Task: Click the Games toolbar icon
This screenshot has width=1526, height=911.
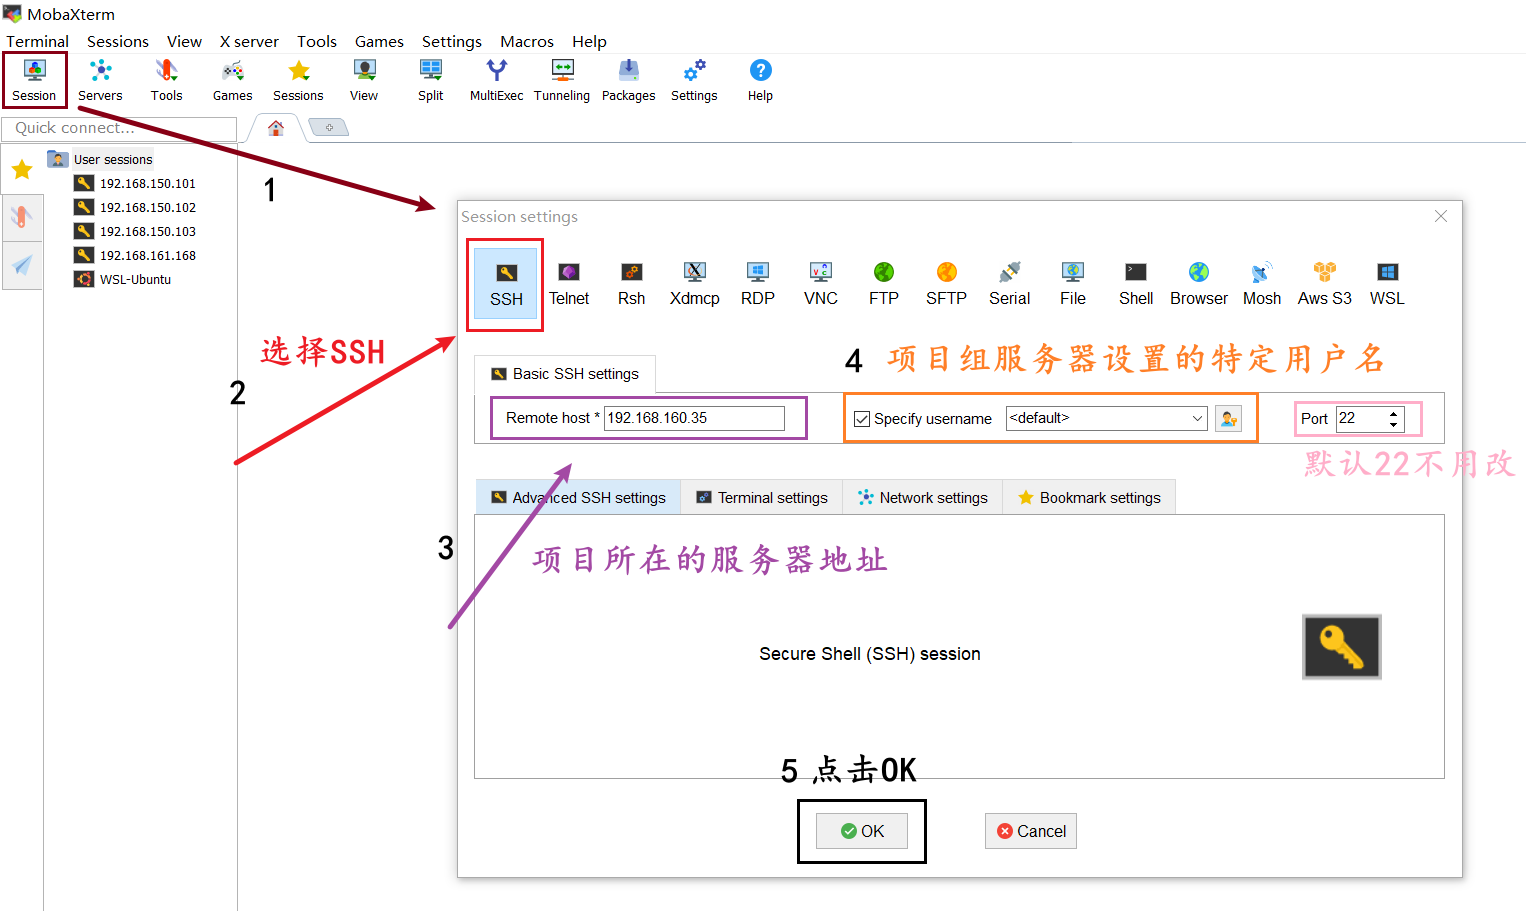Action: (232, 80)
